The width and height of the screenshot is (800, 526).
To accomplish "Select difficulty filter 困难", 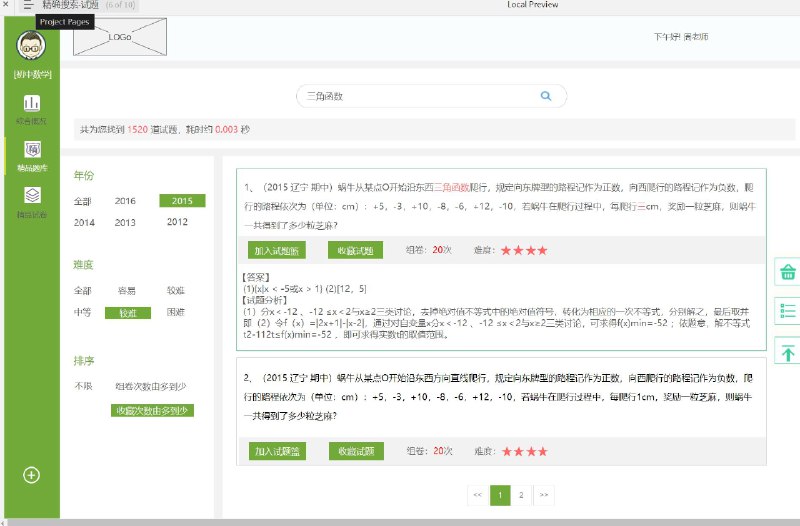I will (176, 312).
